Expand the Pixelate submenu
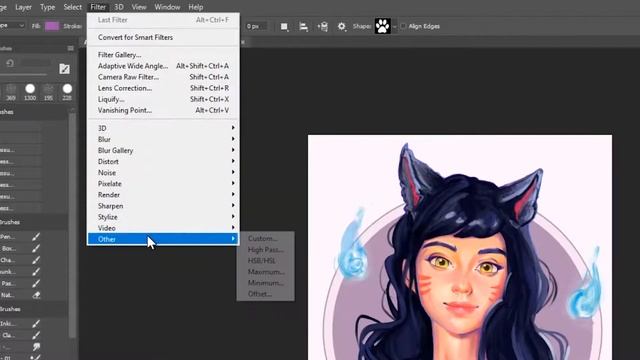640x360 pixels. 163,184
